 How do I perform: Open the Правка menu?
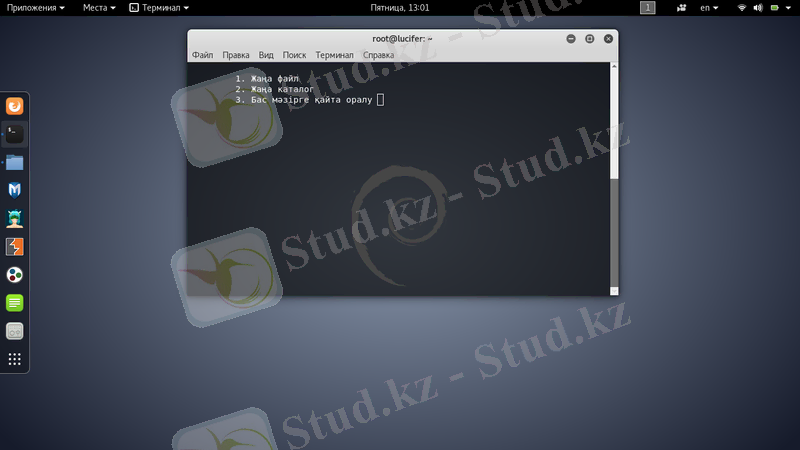(236, 55)
